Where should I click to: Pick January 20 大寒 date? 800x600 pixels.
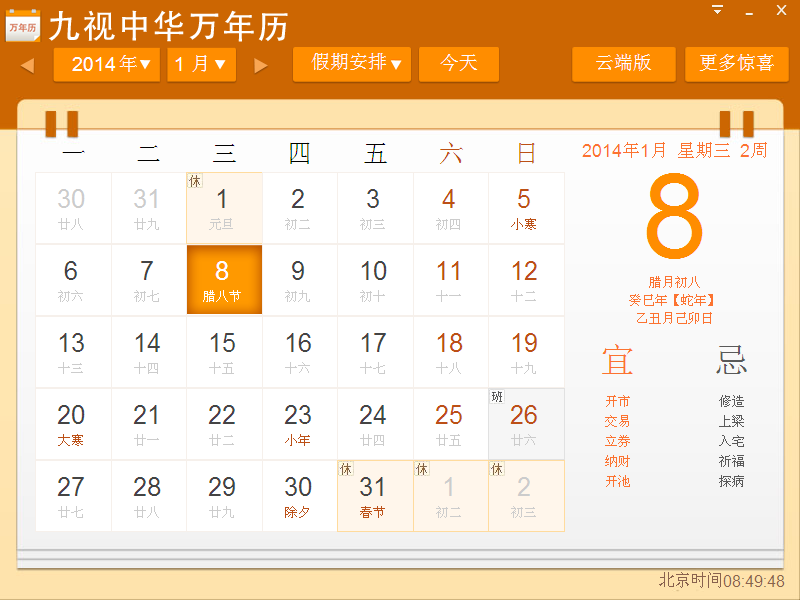[x=73, y=424]
